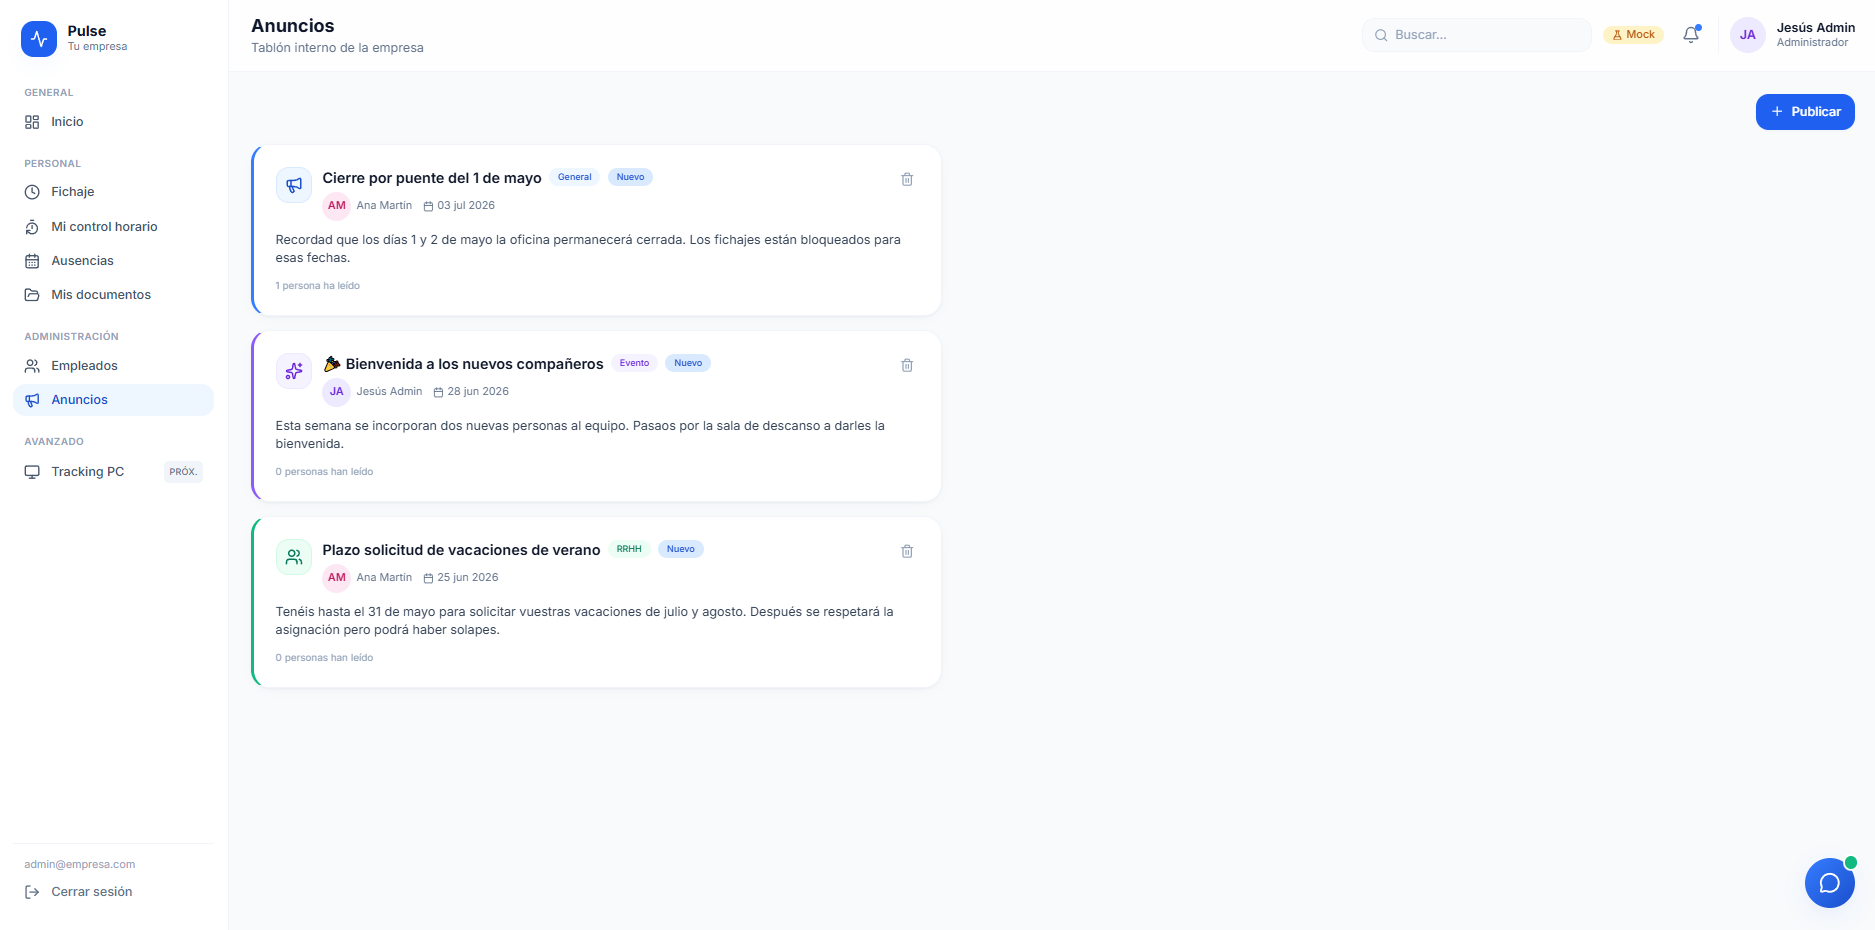This screenshot has width=1875, height=930.
Task: Click the JA user avatar in header
Action: (1747, 35)
